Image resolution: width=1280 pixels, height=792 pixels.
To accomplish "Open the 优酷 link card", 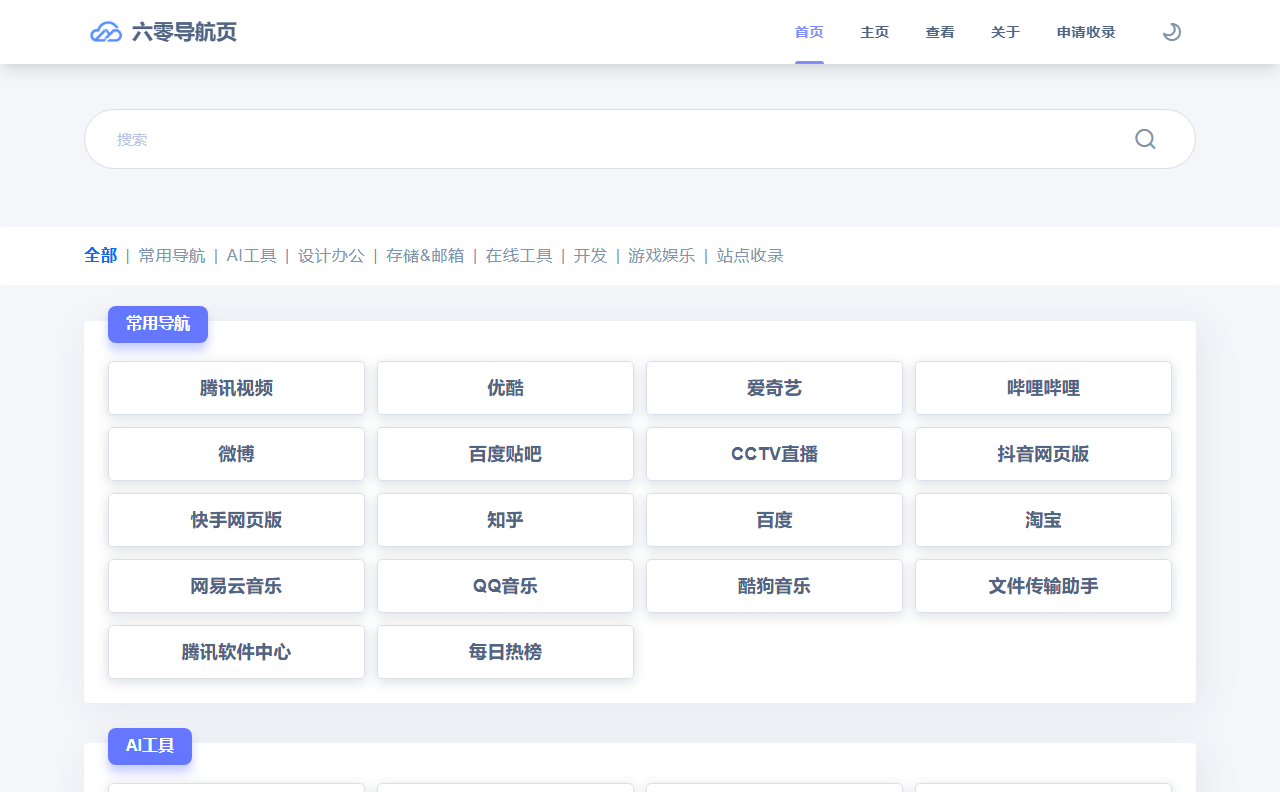I will (505, 388).
